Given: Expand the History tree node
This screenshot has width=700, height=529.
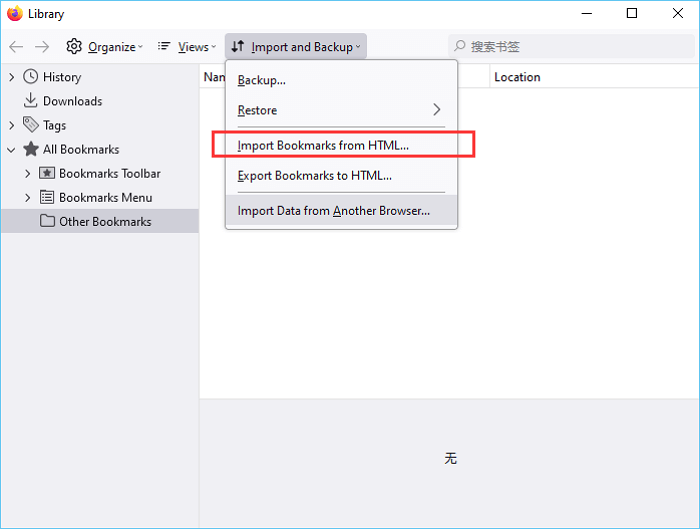Looking at the screenshot, I should pos(12,77).
